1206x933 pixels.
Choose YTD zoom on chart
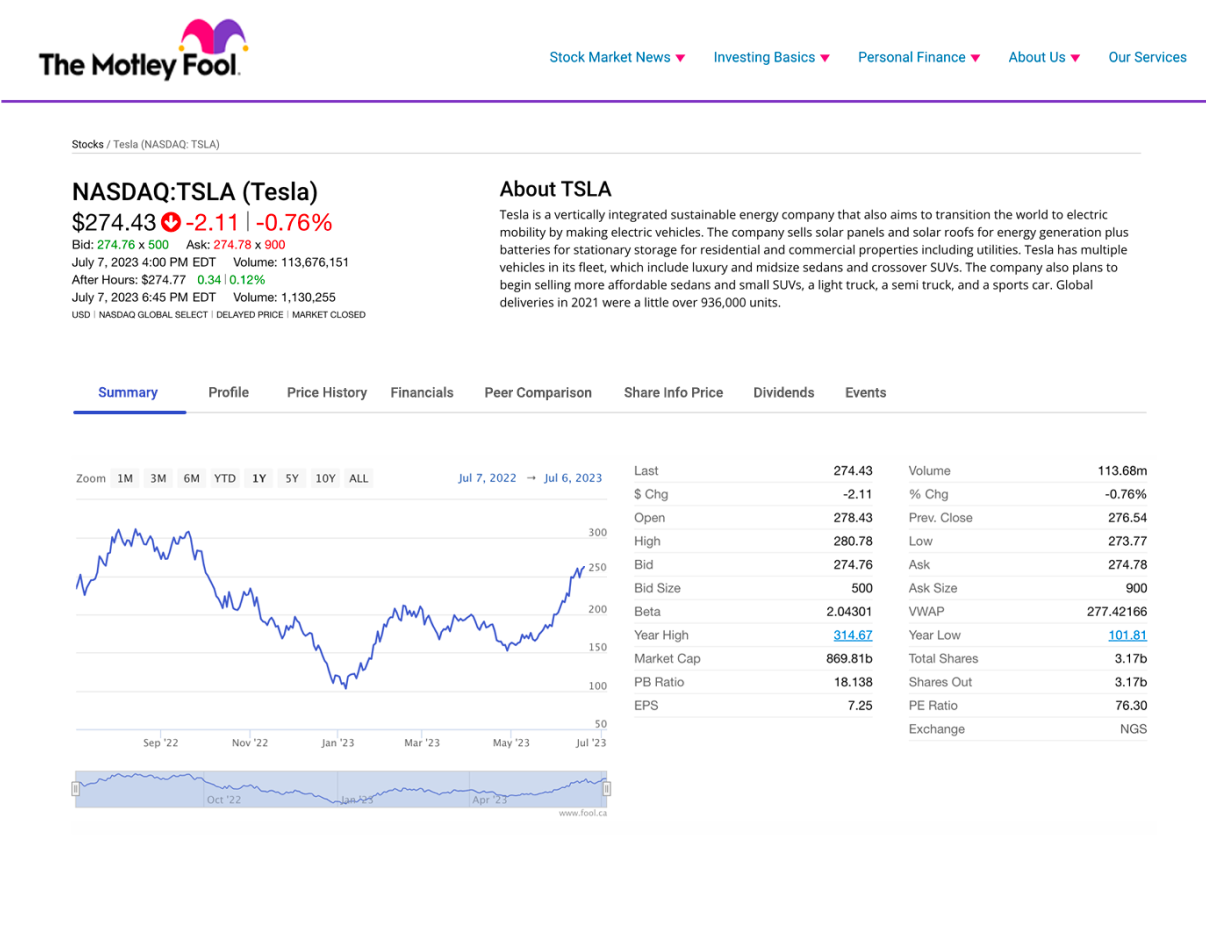tap(225, 478)
